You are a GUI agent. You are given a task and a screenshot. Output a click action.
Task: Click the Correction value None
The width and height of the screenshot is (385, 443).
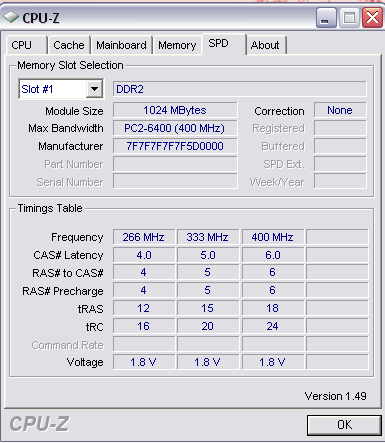point(340,110)
